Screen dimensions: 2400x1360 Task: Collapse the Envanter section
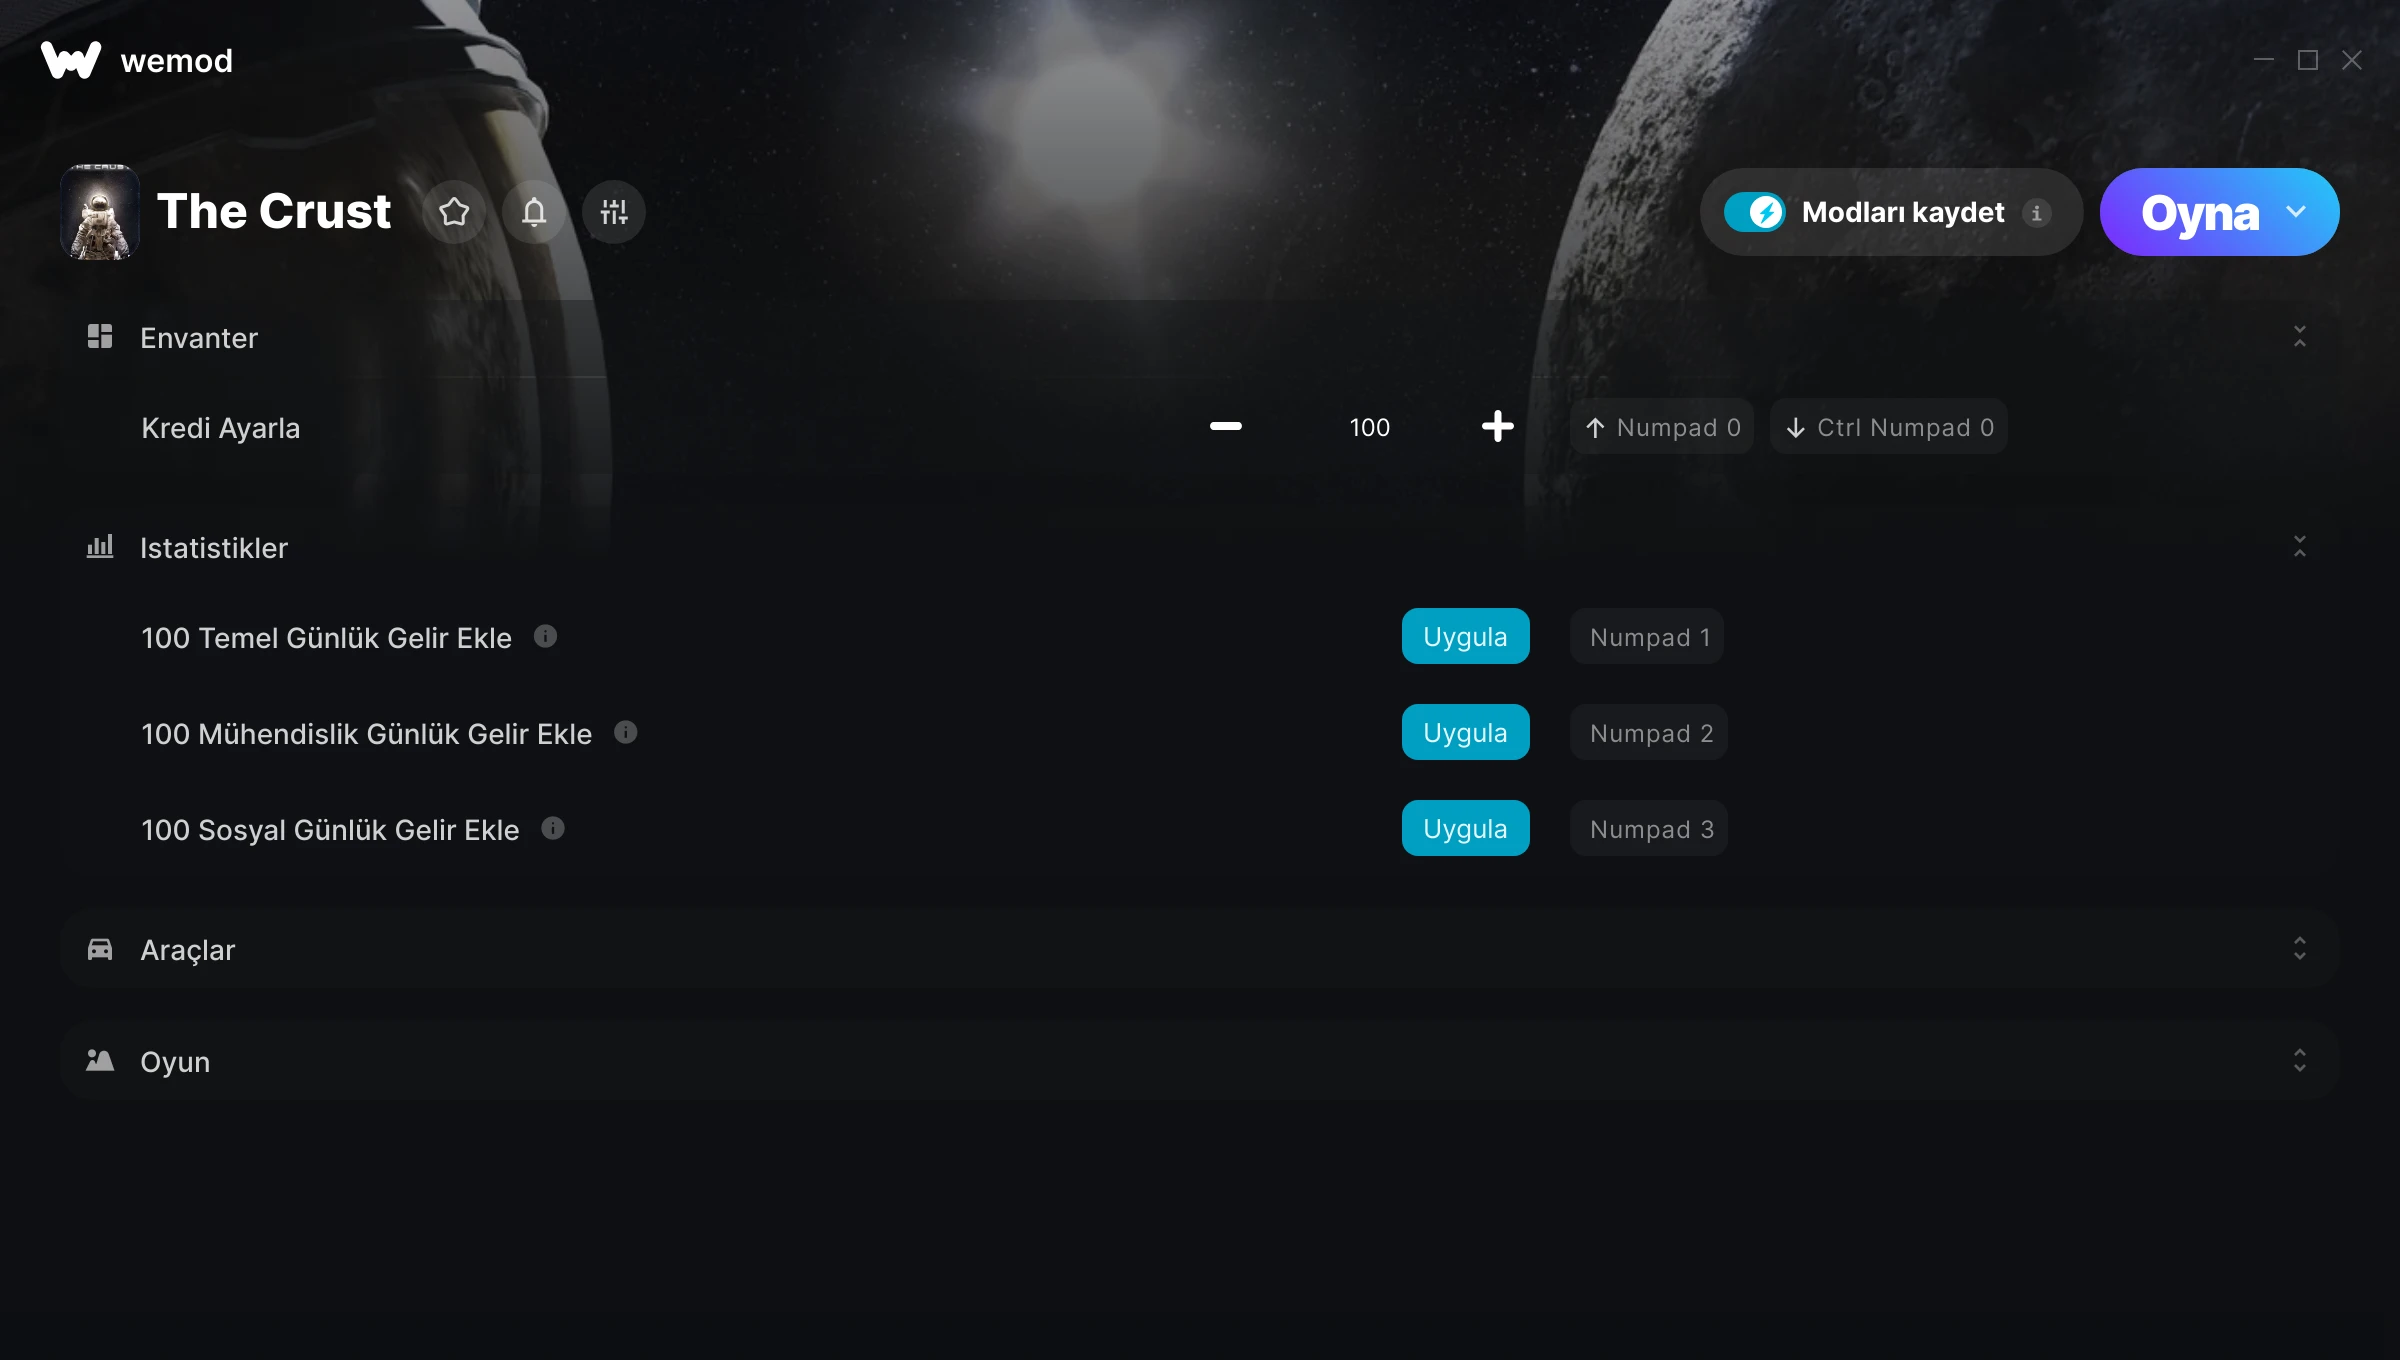(2300, 337)
